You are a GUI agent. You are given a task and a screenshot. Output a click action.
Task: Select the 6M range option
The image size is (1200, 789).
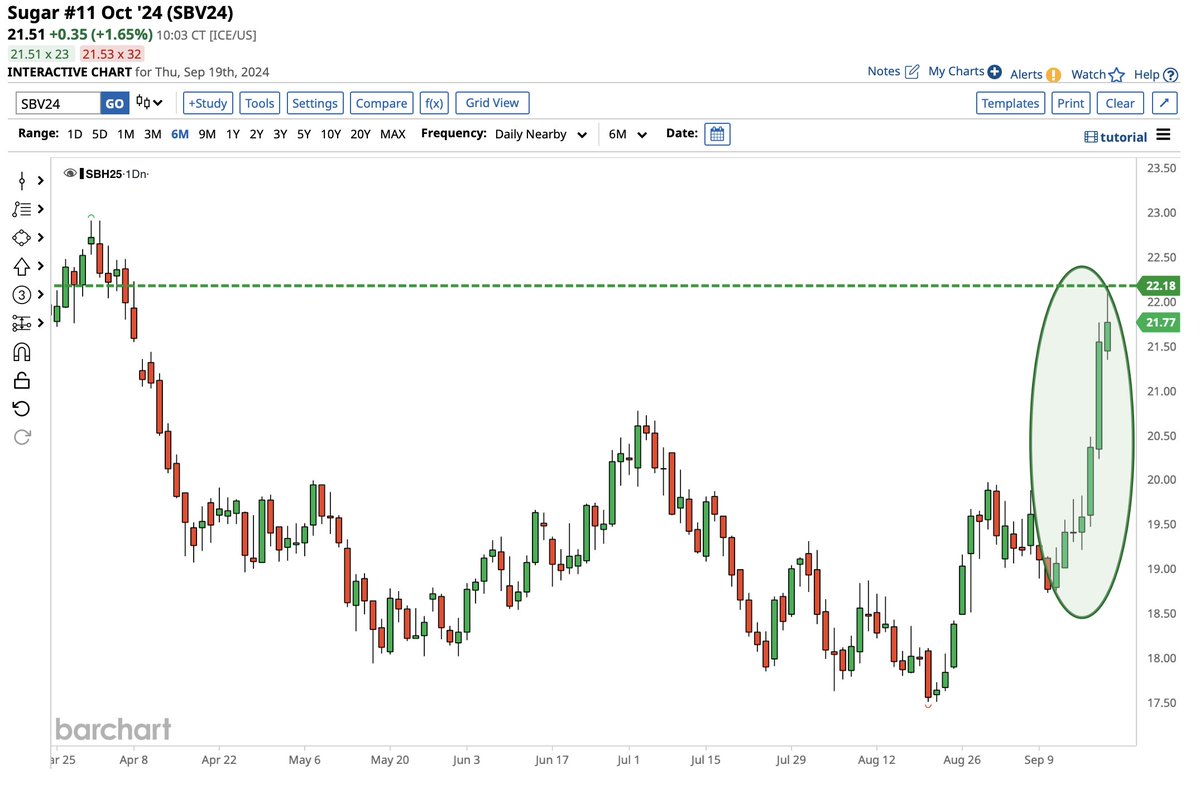click(x=180, y=134)
